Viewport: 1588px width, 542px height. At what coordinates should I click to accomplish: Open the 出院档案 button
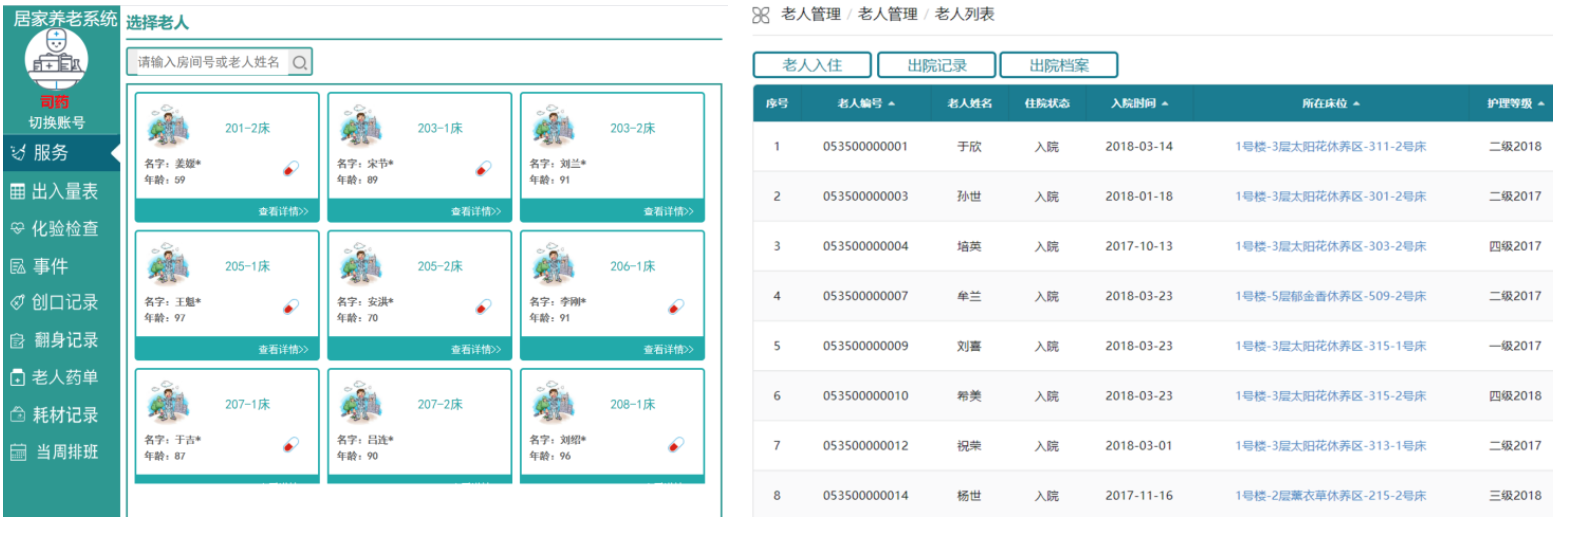tap(1059, 65)
